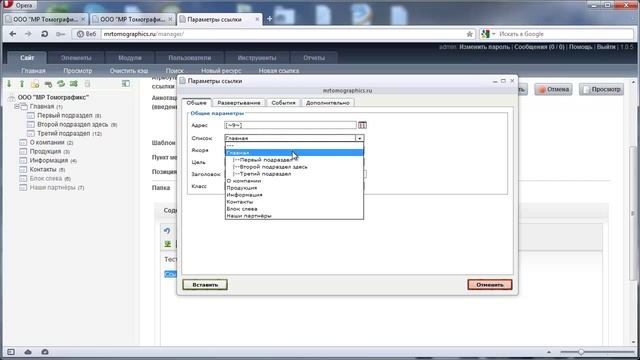Image resolution: width=640 pixels, height=360 pixels.
Task: Choose 'Продукция' in the dropdown list
Action: pos(294,188)
